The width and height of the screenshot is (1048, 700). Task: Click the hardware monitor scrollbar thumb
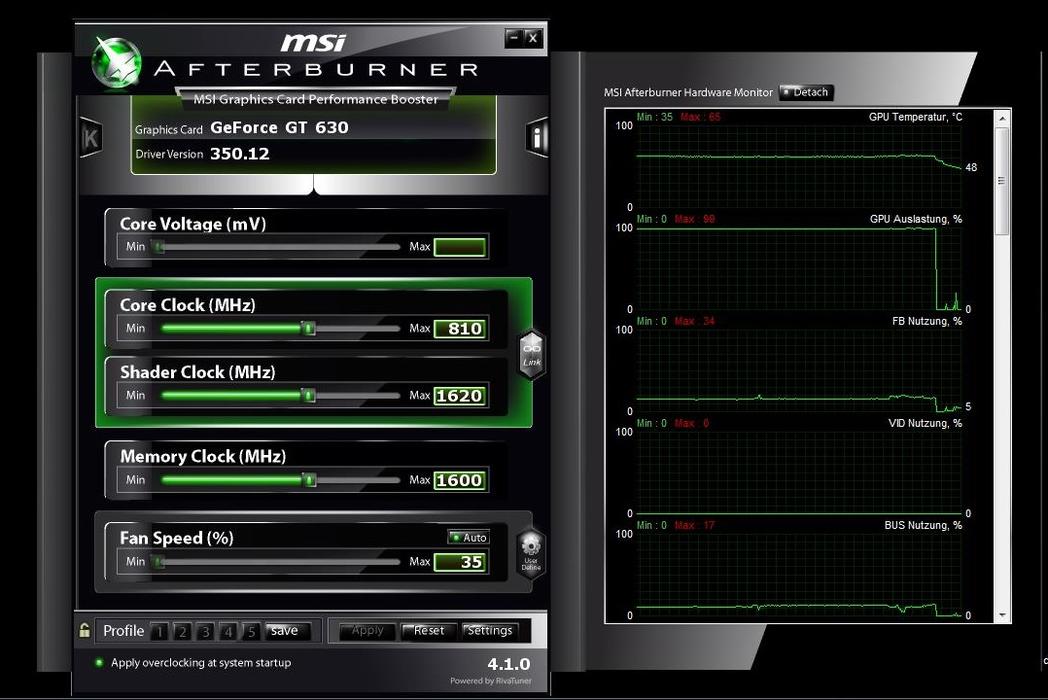tap(1001, 181)
